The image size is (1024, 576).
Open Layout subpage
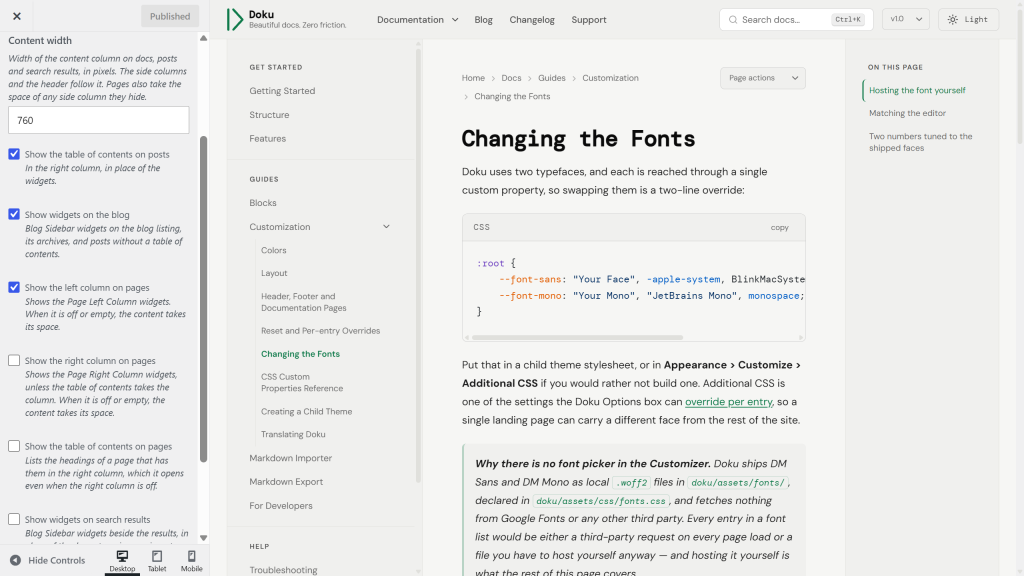pyautogui.click(x=274, y=273)
